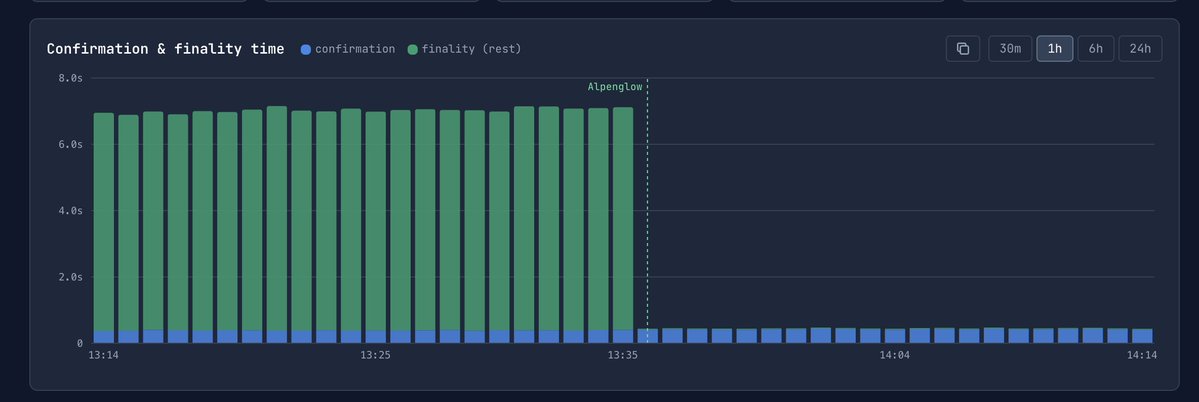The image size is (1199, 402).
Task: Click the 13:35 x-axis label
Action: 622,355
